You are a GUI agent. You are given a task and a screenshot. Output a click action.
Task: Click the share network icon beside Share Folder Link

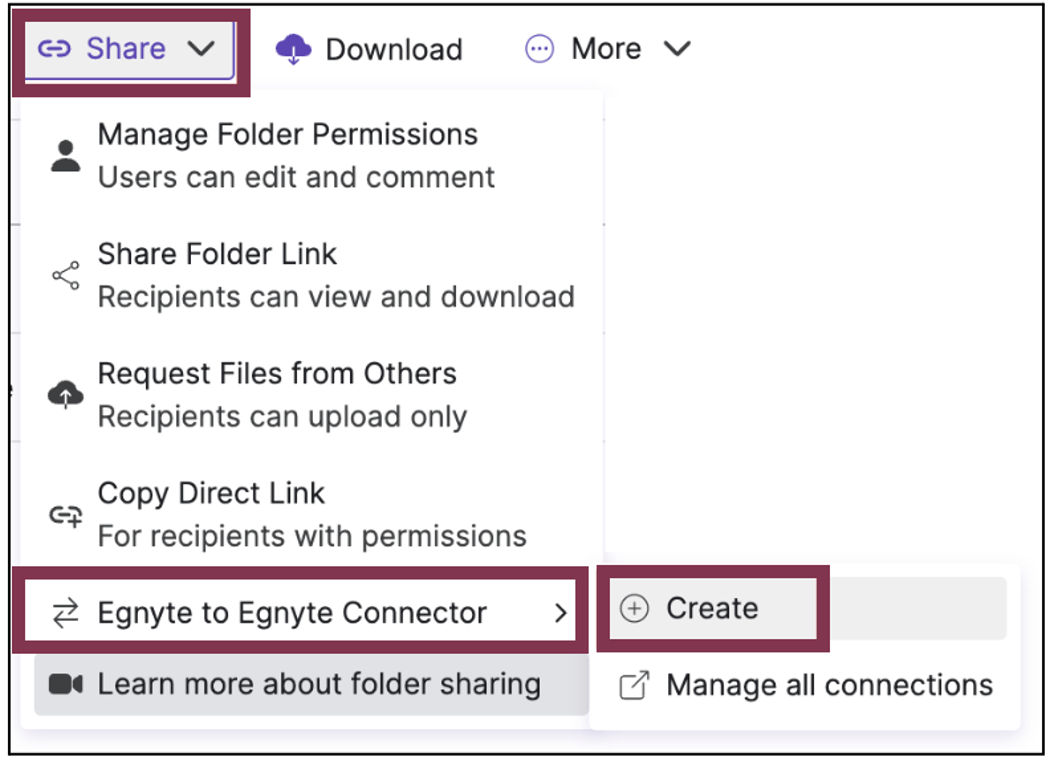pos(65,275)
